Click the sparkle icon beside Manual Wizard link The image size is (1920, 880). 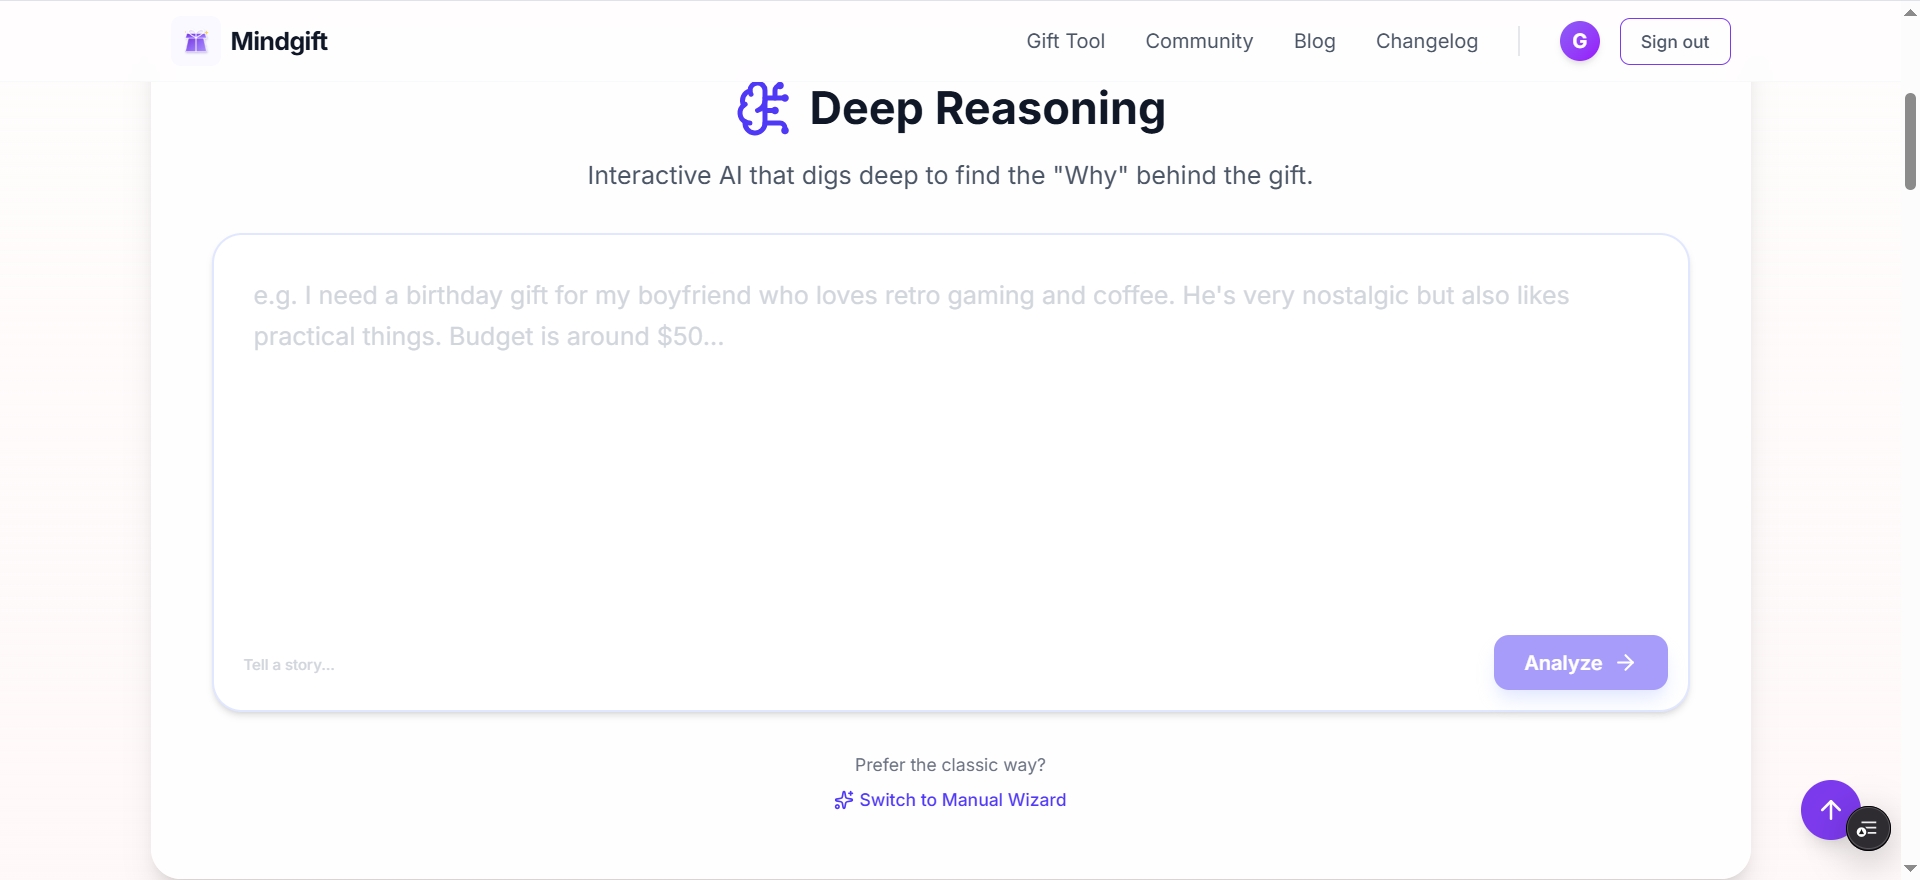point(844,800)
